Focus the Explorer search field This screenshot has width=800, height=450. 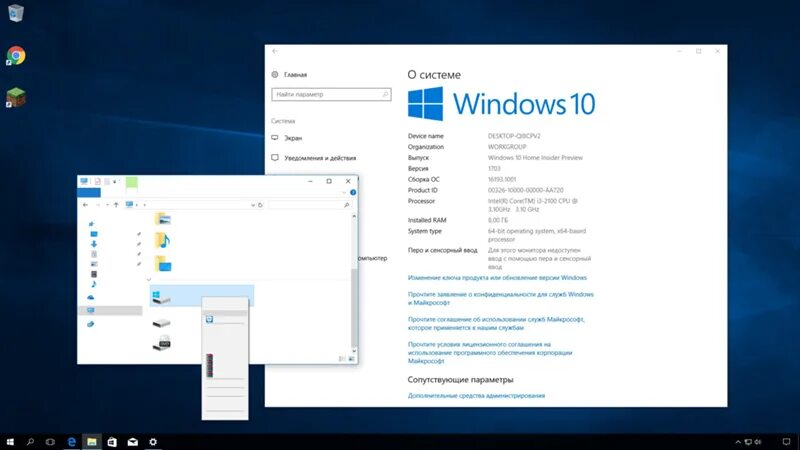pyautogui.click(x=310, y=205)
